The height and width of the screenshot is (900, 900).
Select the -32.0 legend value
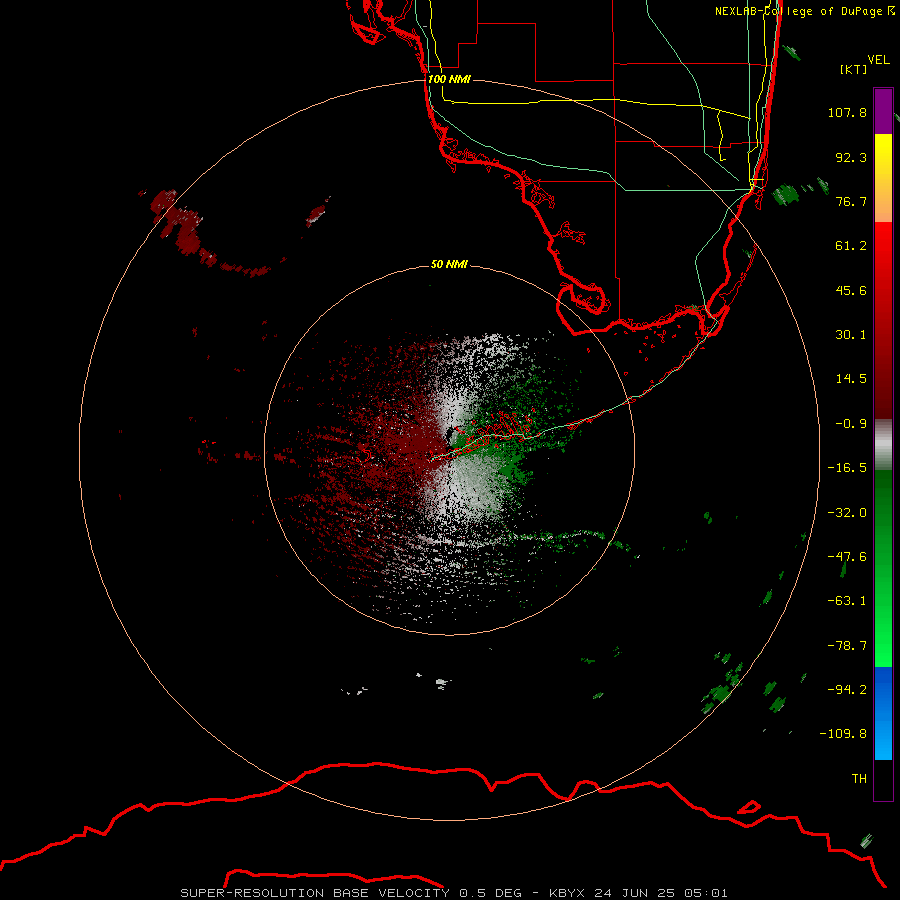pyautogui.click(x=847, y=513)
